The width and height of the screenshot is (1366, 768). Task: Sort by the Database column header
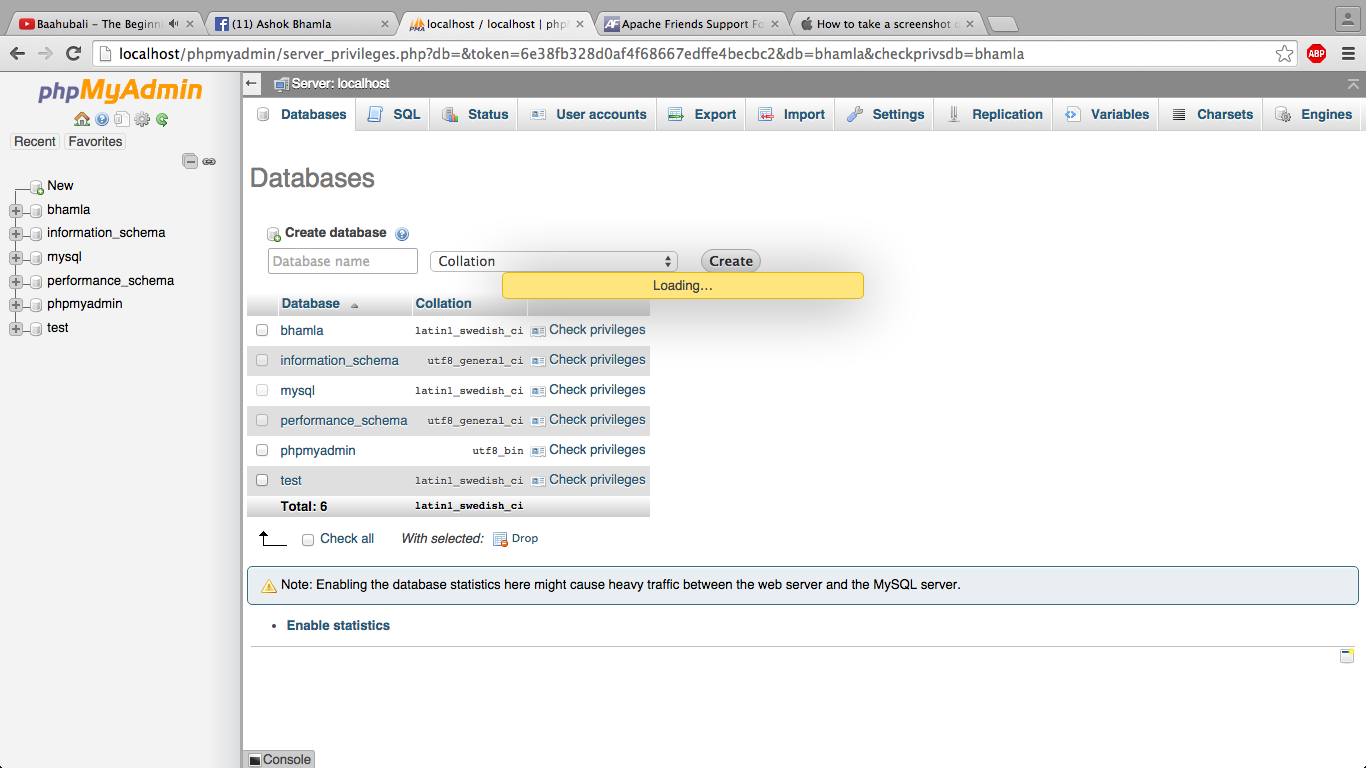pyautogui.click(x=310, y=303)
